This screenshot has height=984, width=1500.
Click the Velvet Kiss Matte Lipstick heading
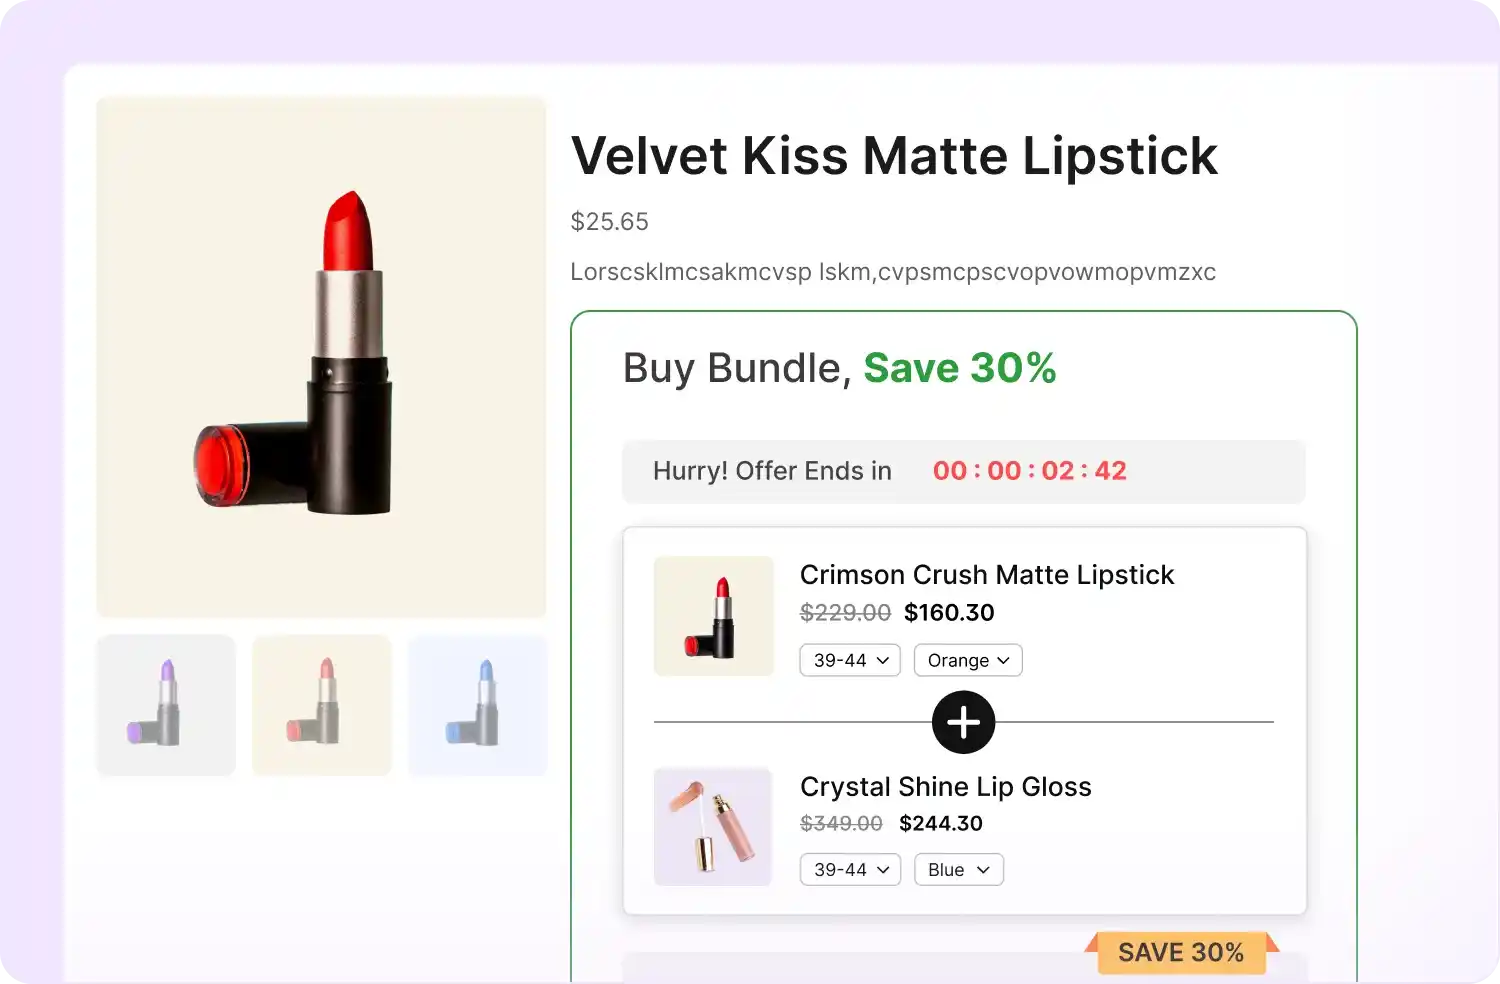(894, 156)
